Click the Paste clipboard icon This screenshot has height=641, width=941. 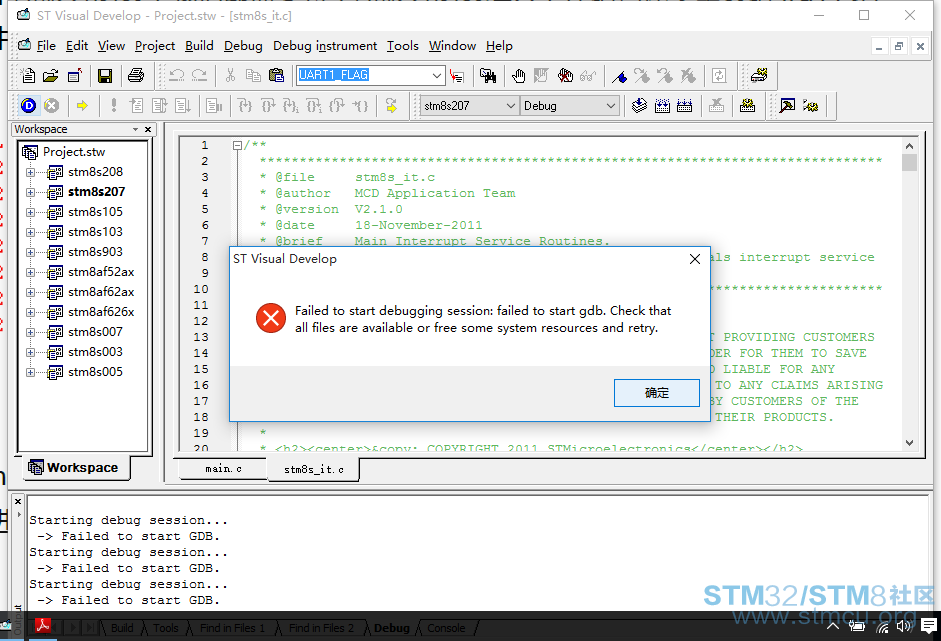276,76
